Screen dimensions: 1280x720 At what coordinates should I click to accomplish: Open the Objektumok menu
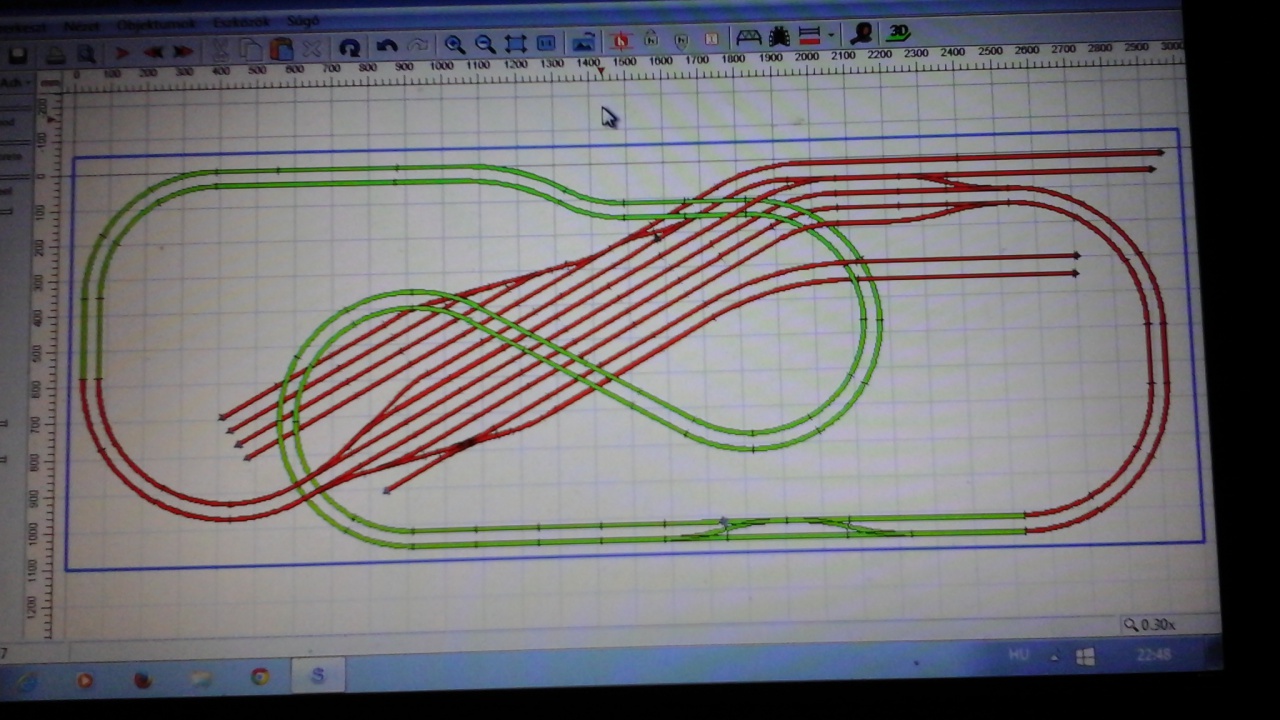pyautogui.click(x=154, y=24)
